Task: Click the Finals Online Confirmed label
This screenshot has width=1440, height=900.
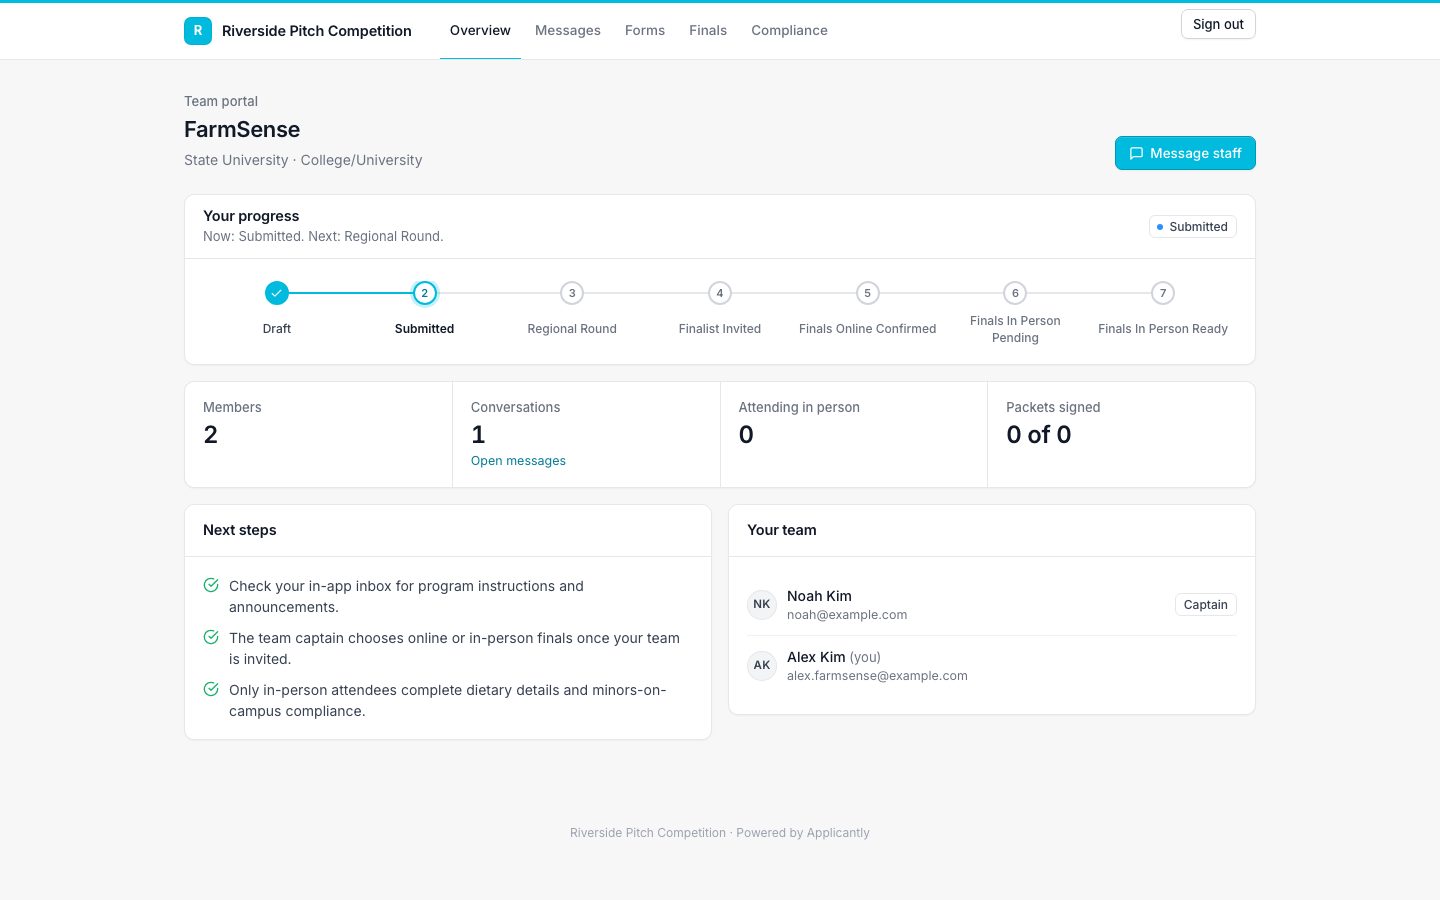Action: (867, 329)
